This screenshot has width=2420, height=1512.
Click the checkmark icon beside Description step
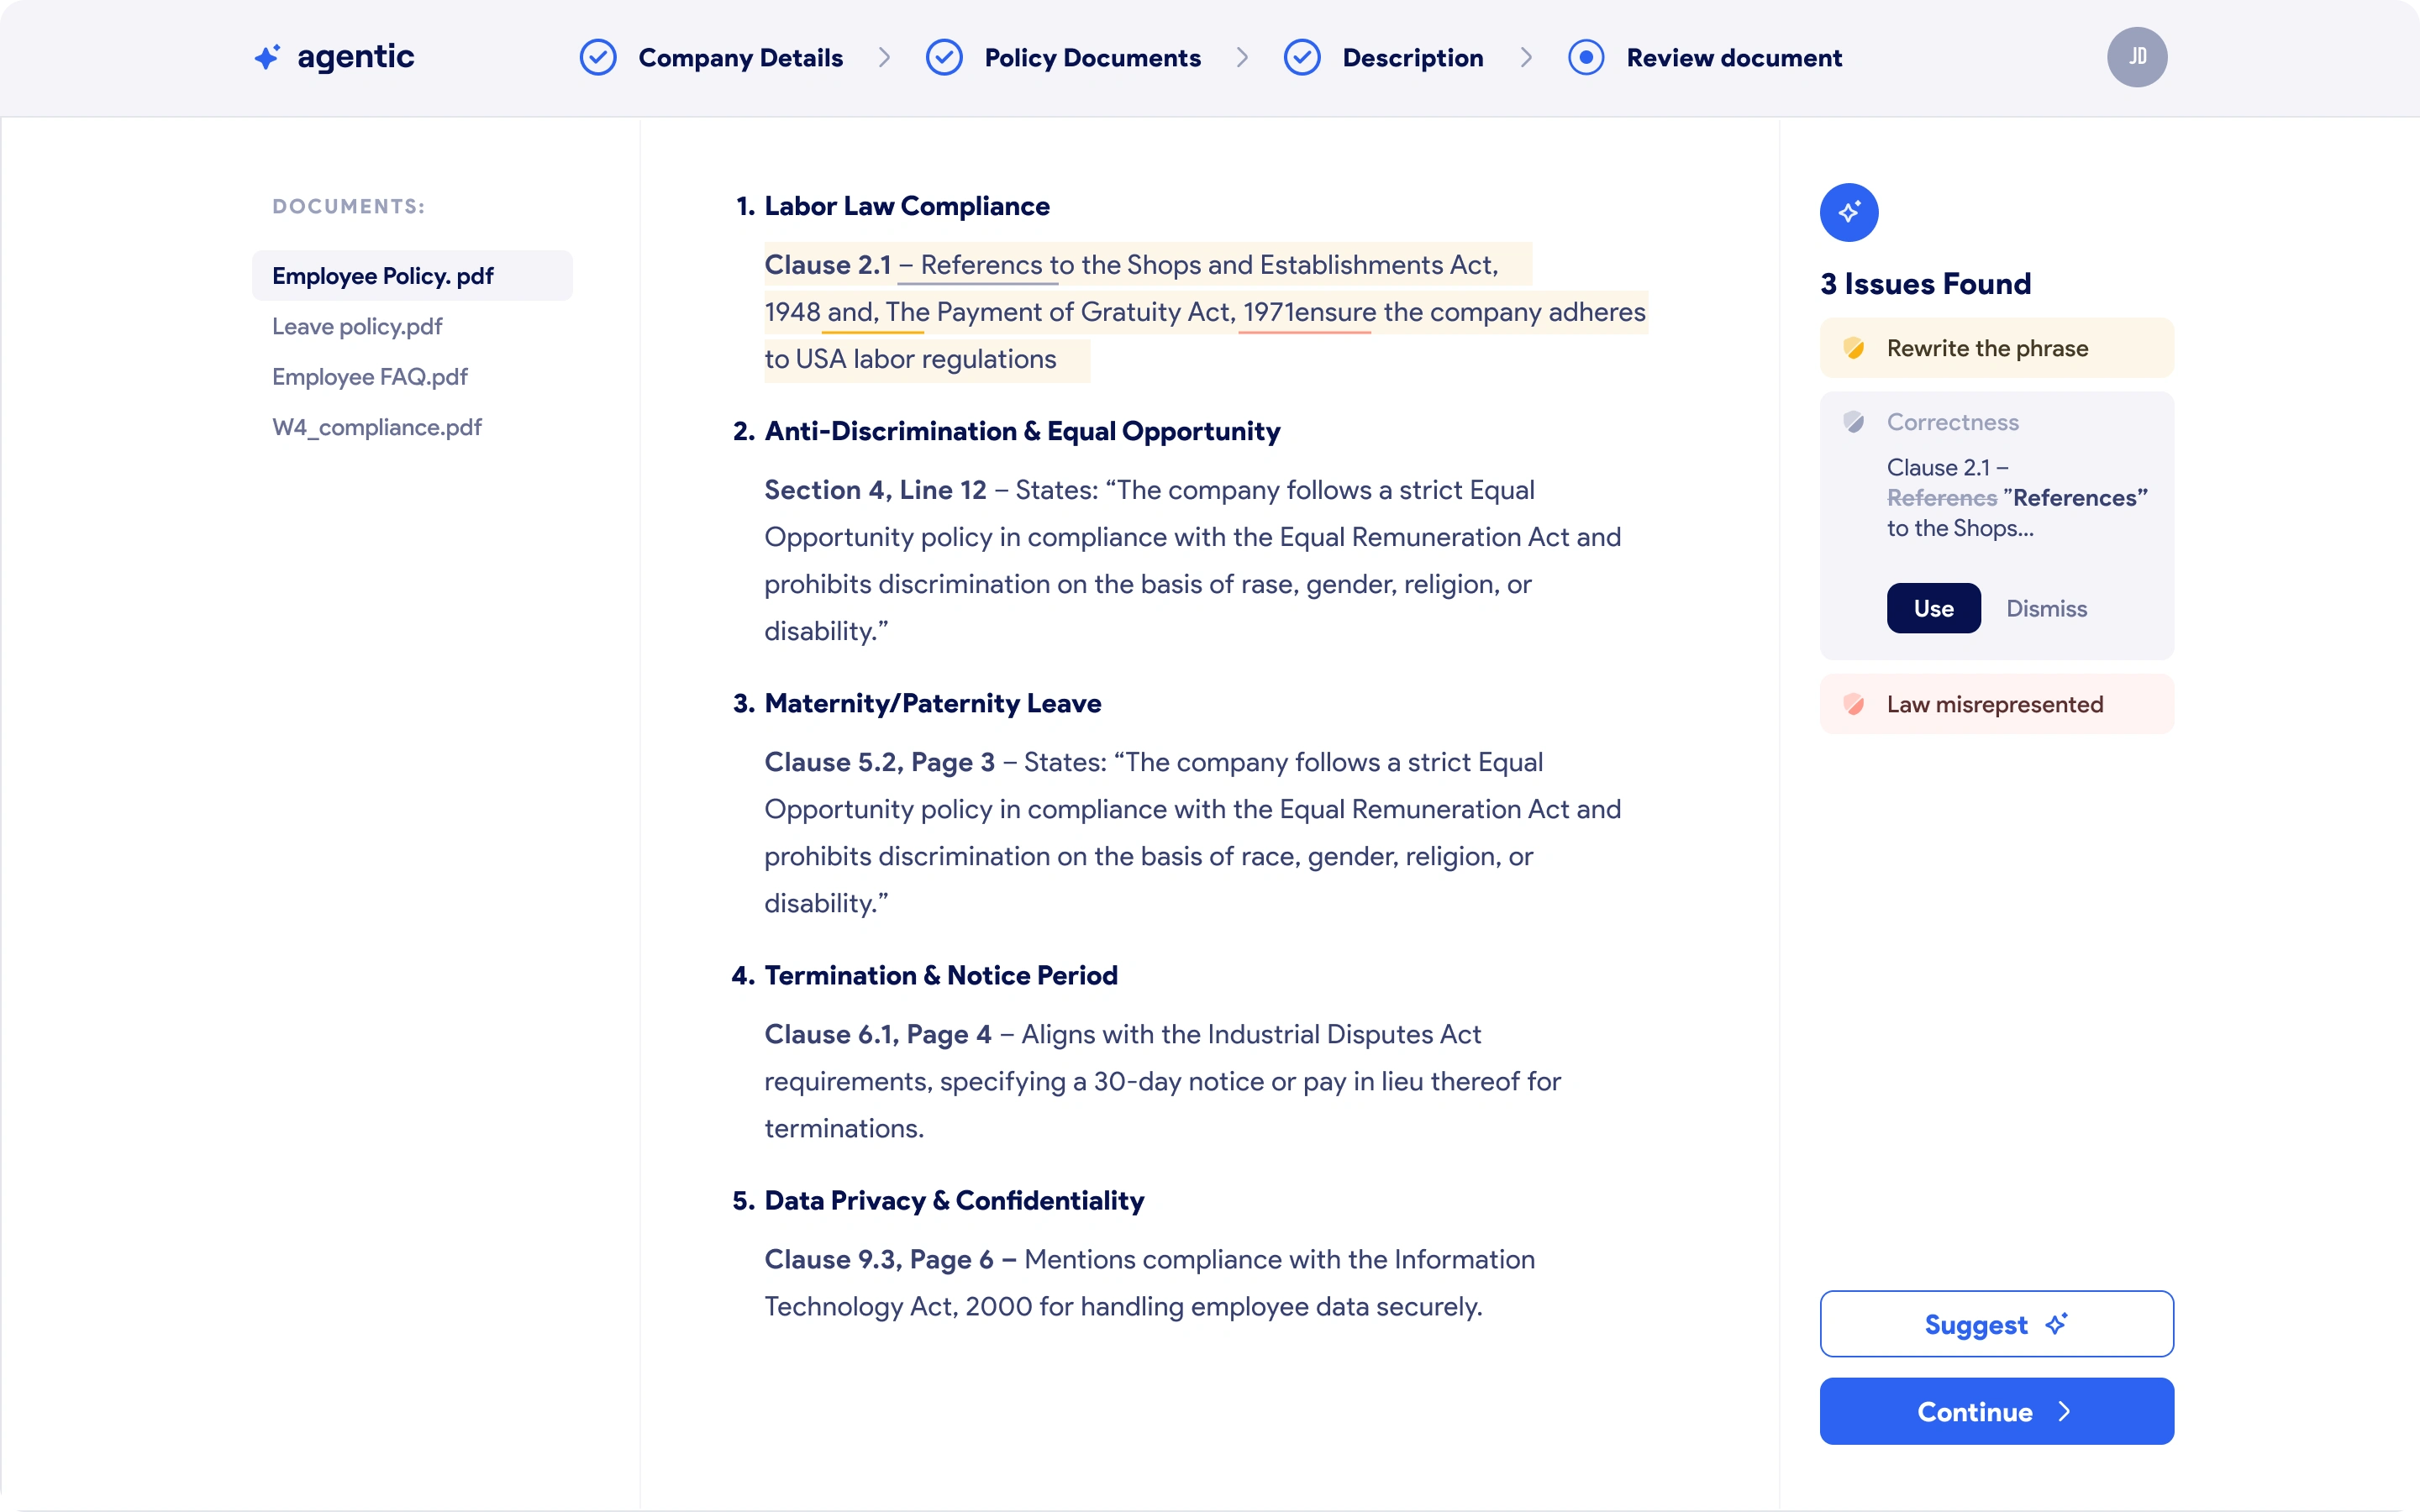[x=1302, y=58]
